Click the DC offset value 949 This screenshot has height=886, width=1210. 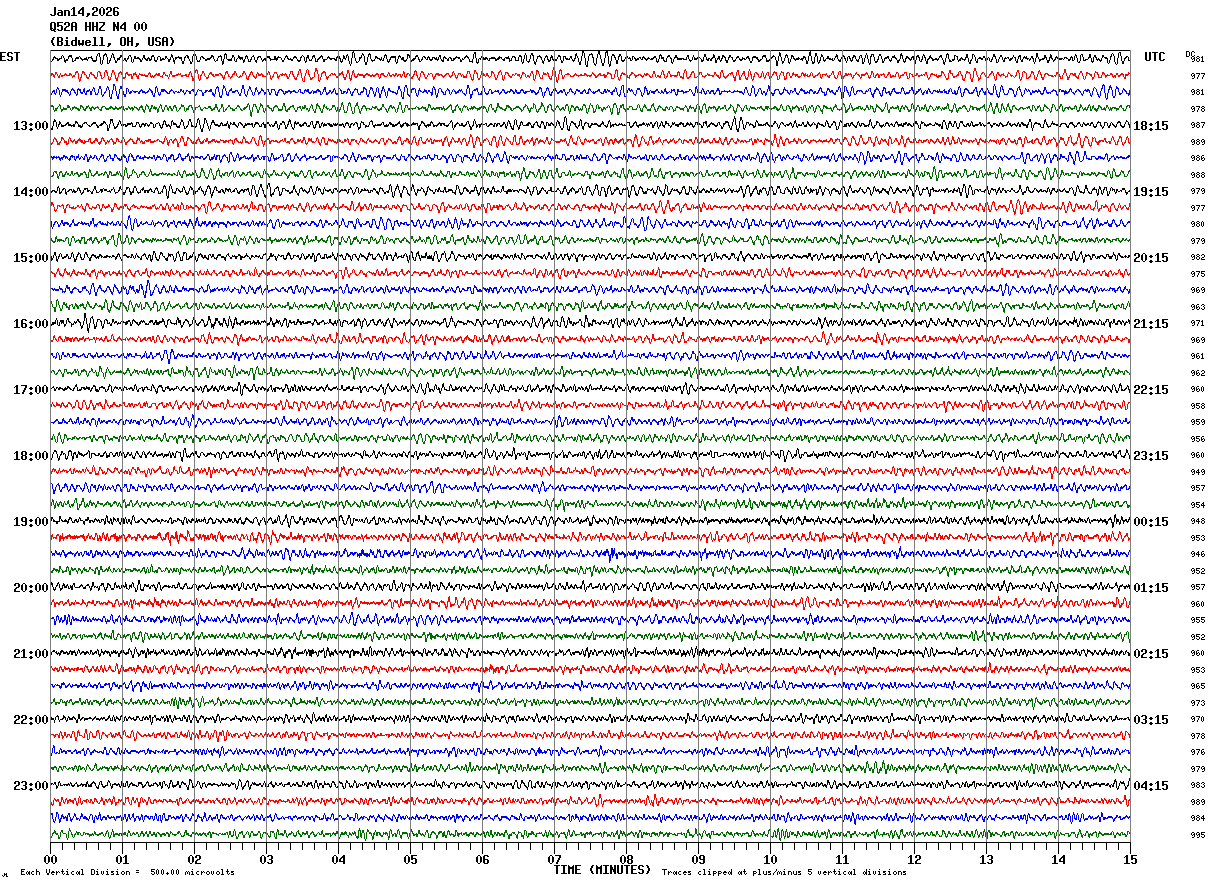click(1197, 472)
